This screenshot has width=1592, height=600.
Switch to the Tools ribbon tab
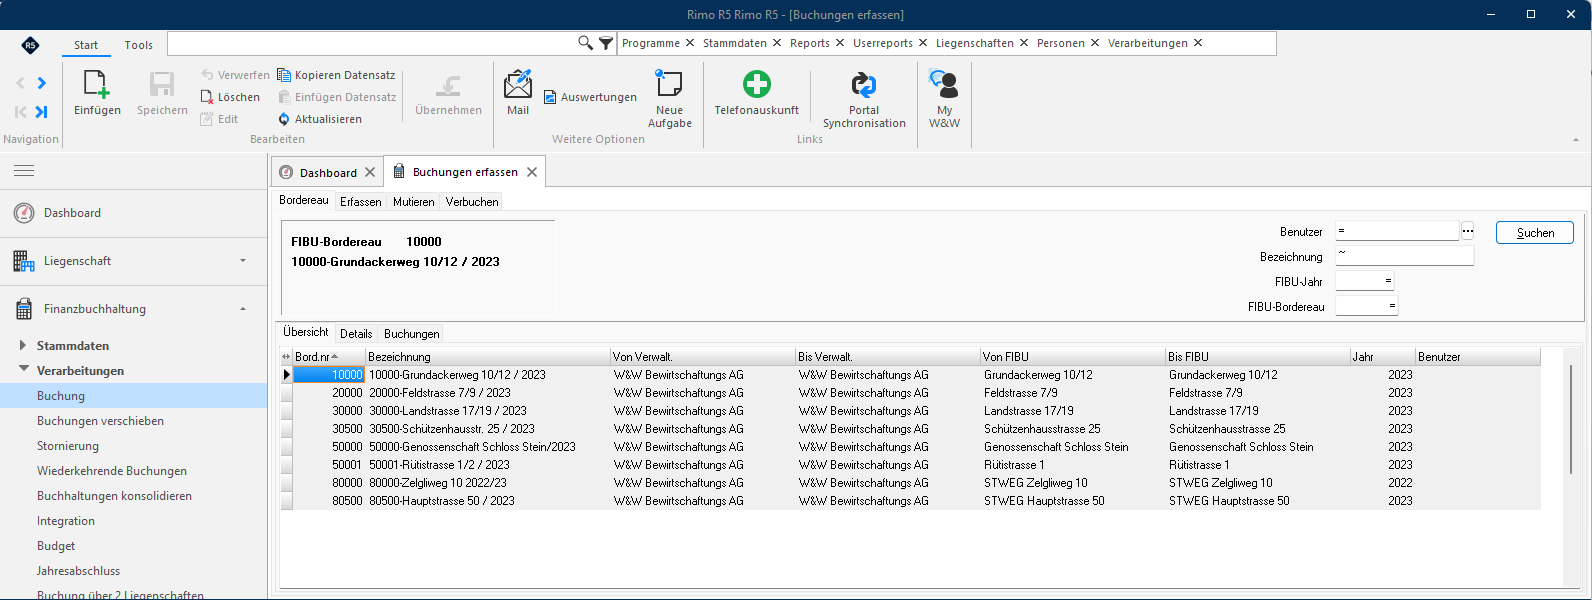coord(139,45)
